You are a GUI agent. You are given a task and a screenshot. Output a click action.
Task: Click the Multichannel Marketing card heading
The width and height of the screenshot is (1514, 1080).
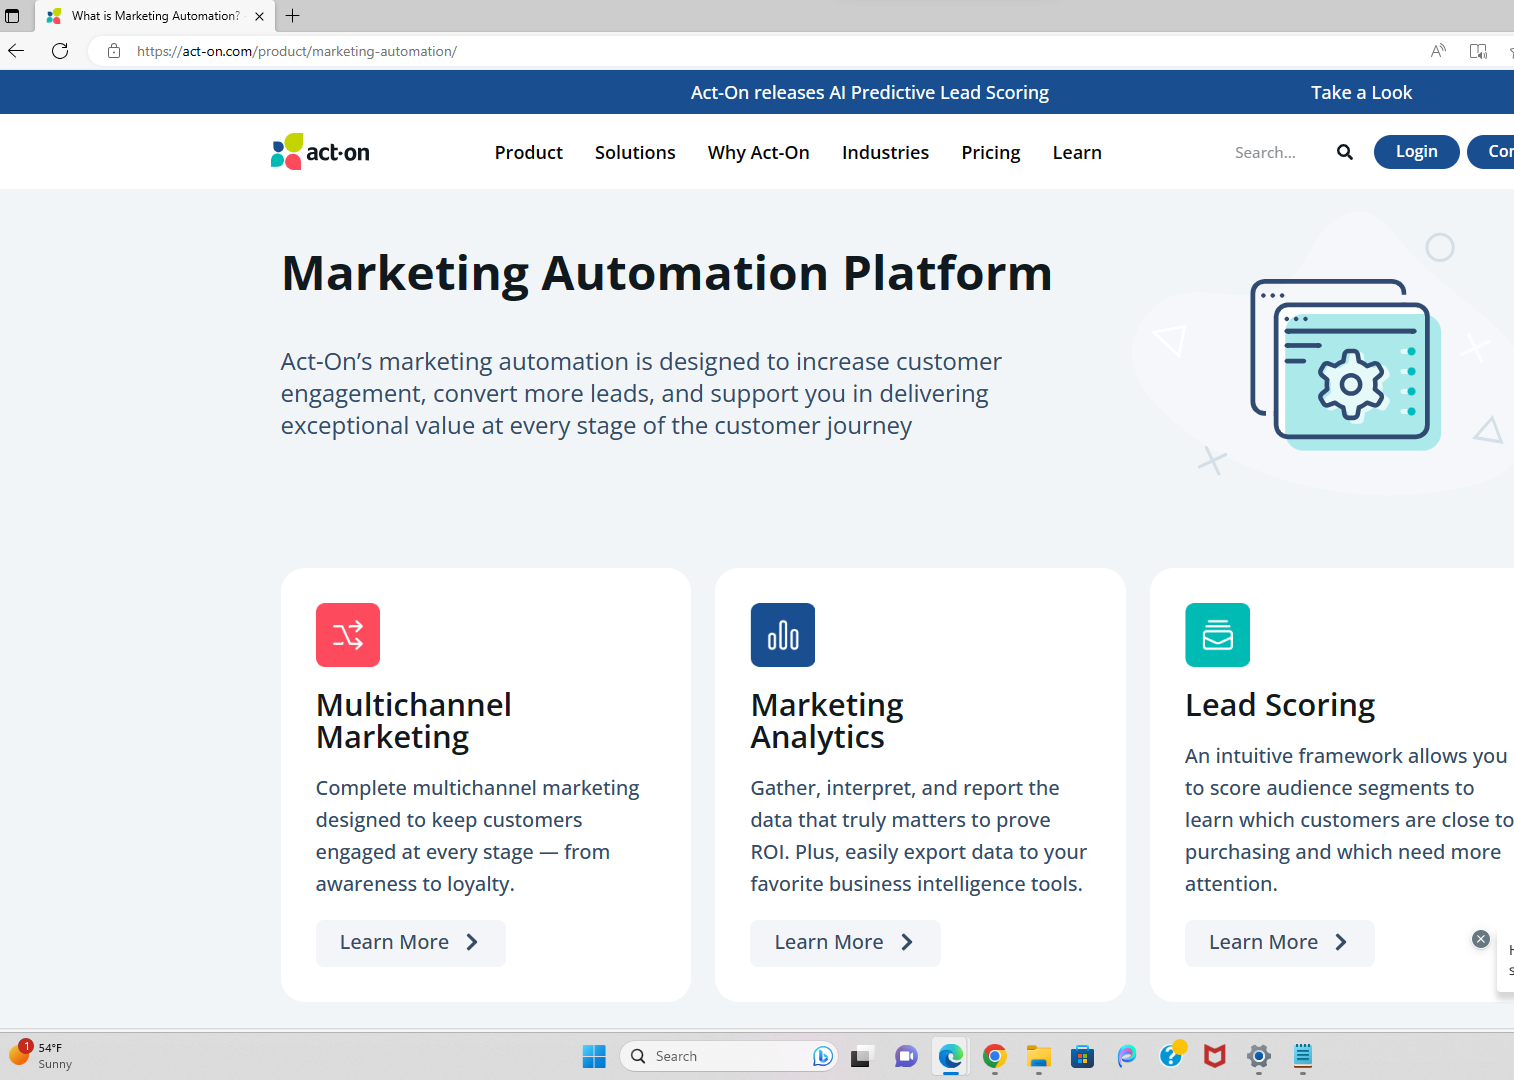(414, 721)
